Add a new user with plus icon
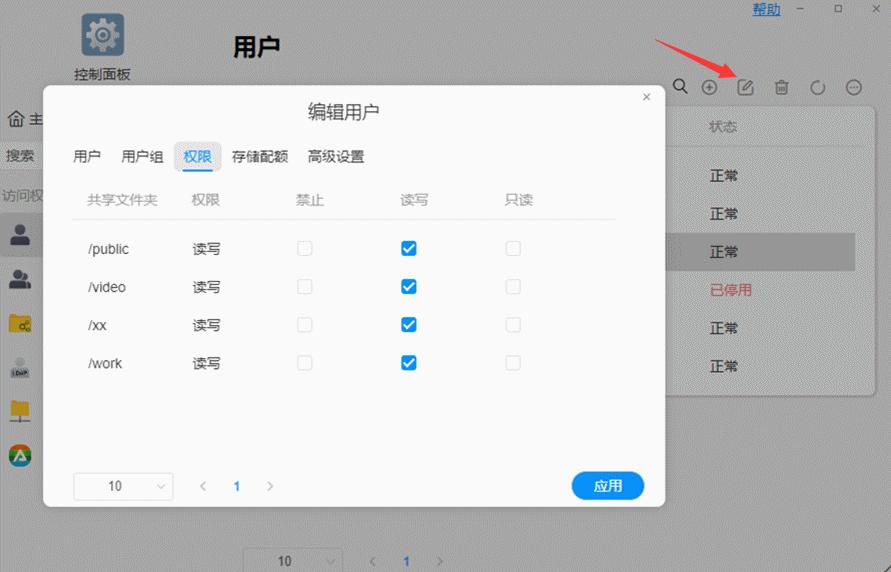 point(709,87)
